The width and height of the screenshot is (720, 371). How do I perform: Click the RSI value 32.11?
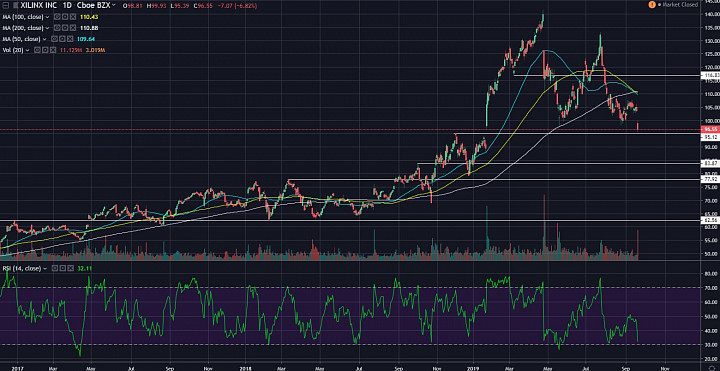[84, 268]
